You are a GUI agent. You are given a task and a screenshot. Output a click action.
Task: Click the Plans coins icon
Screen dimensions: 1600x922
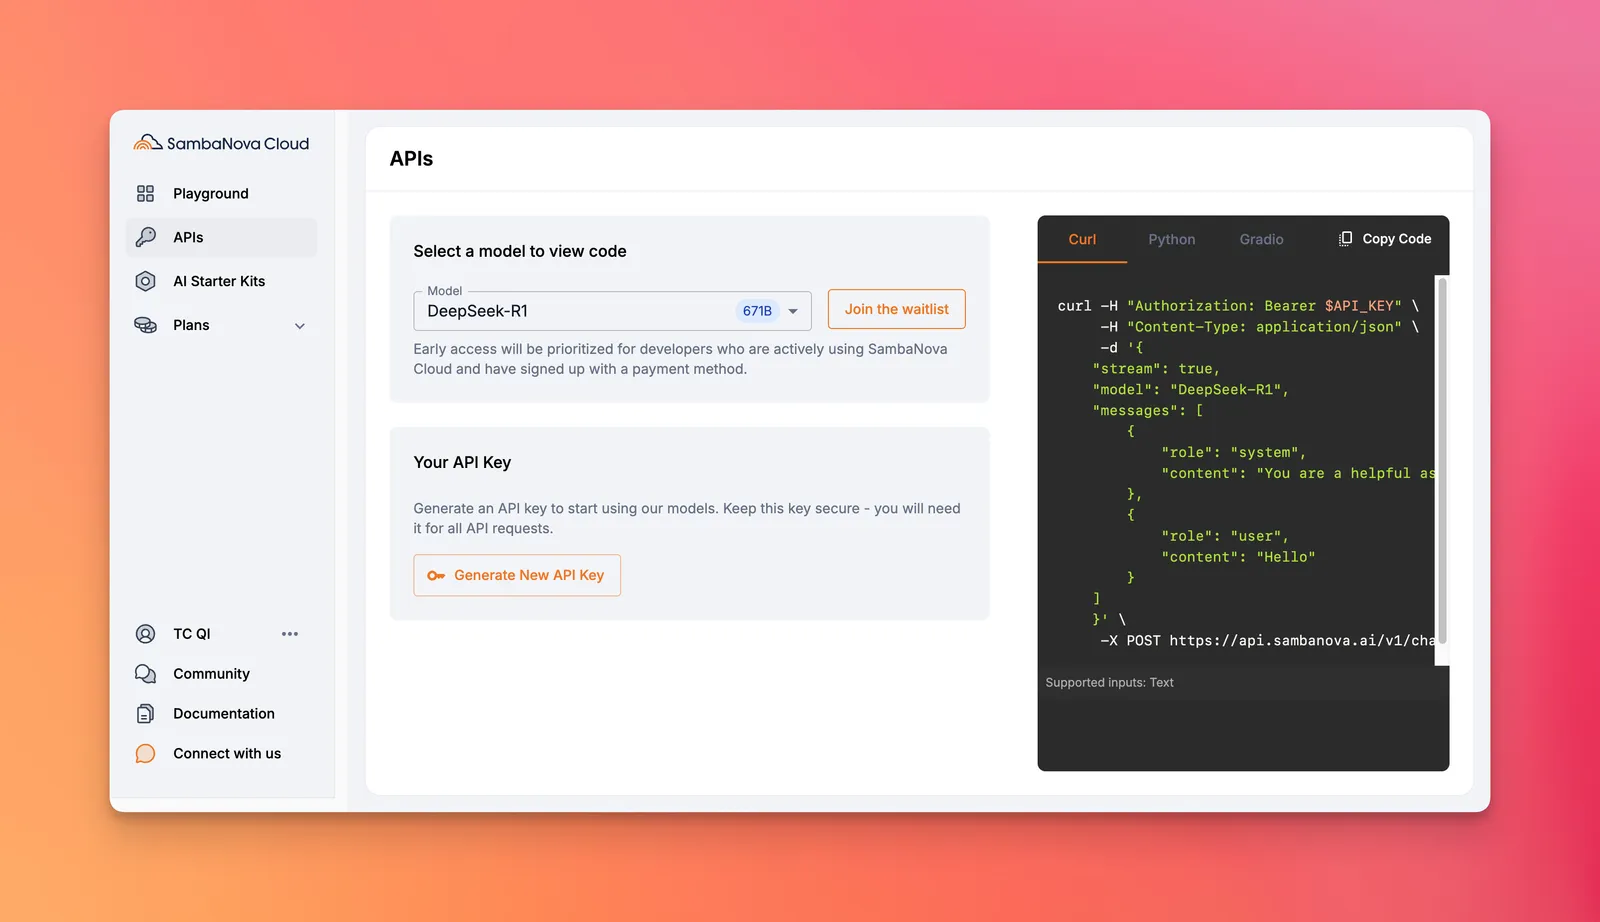145,325
